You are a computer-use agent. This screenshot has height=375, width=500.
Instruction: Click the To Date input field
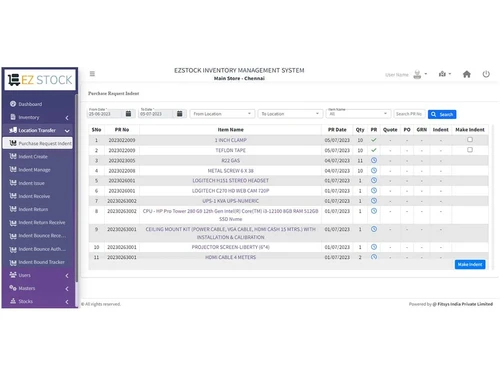click(x=157, y=114)
